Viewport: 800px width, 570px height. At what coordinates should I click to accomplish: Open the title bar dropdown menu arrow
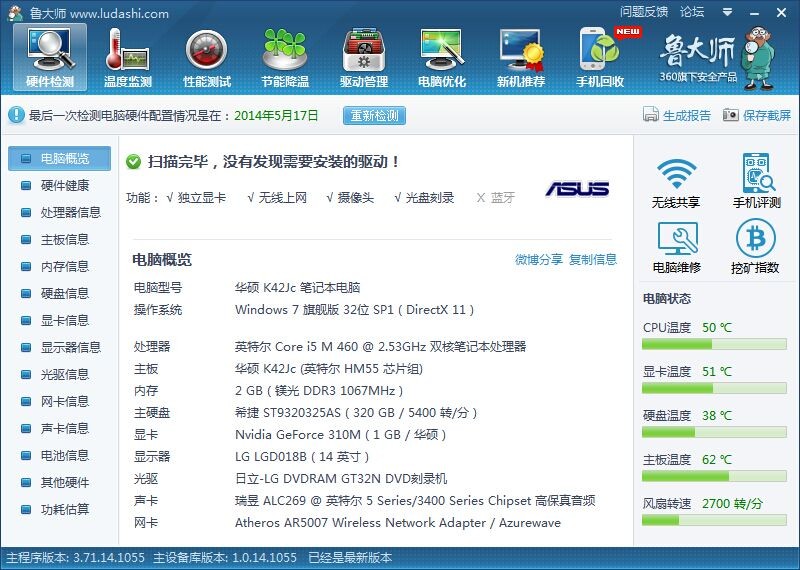click(x=728, y=12)
